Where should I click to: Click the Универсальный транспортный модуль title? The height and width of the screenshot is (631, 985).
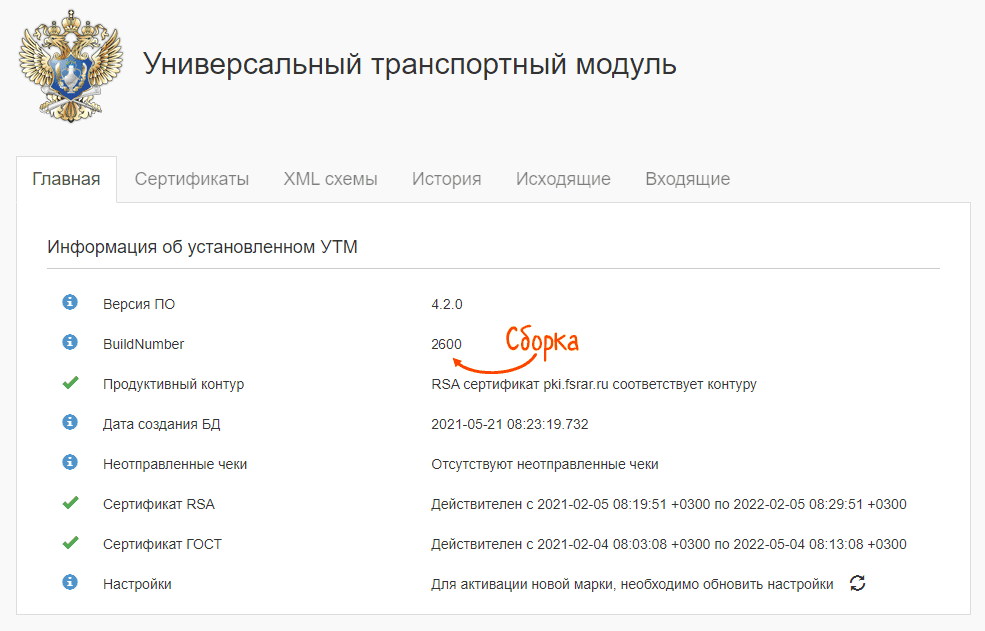pos(409,64)
